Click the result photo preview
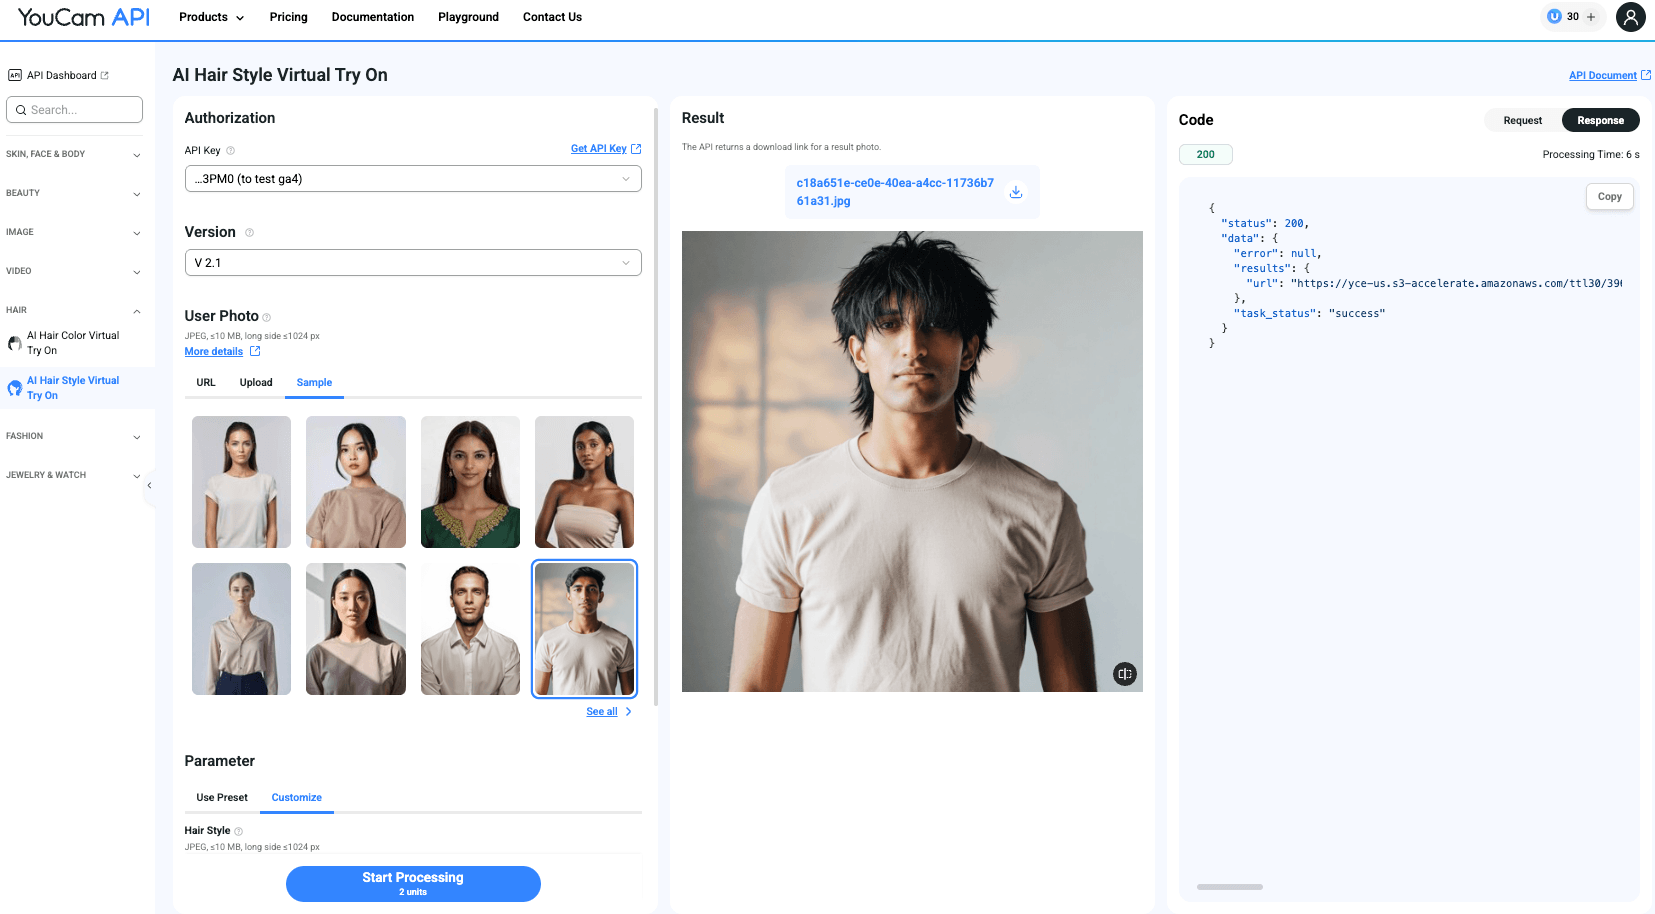This screenshot has width=1655, height=914. click(912, 461)
